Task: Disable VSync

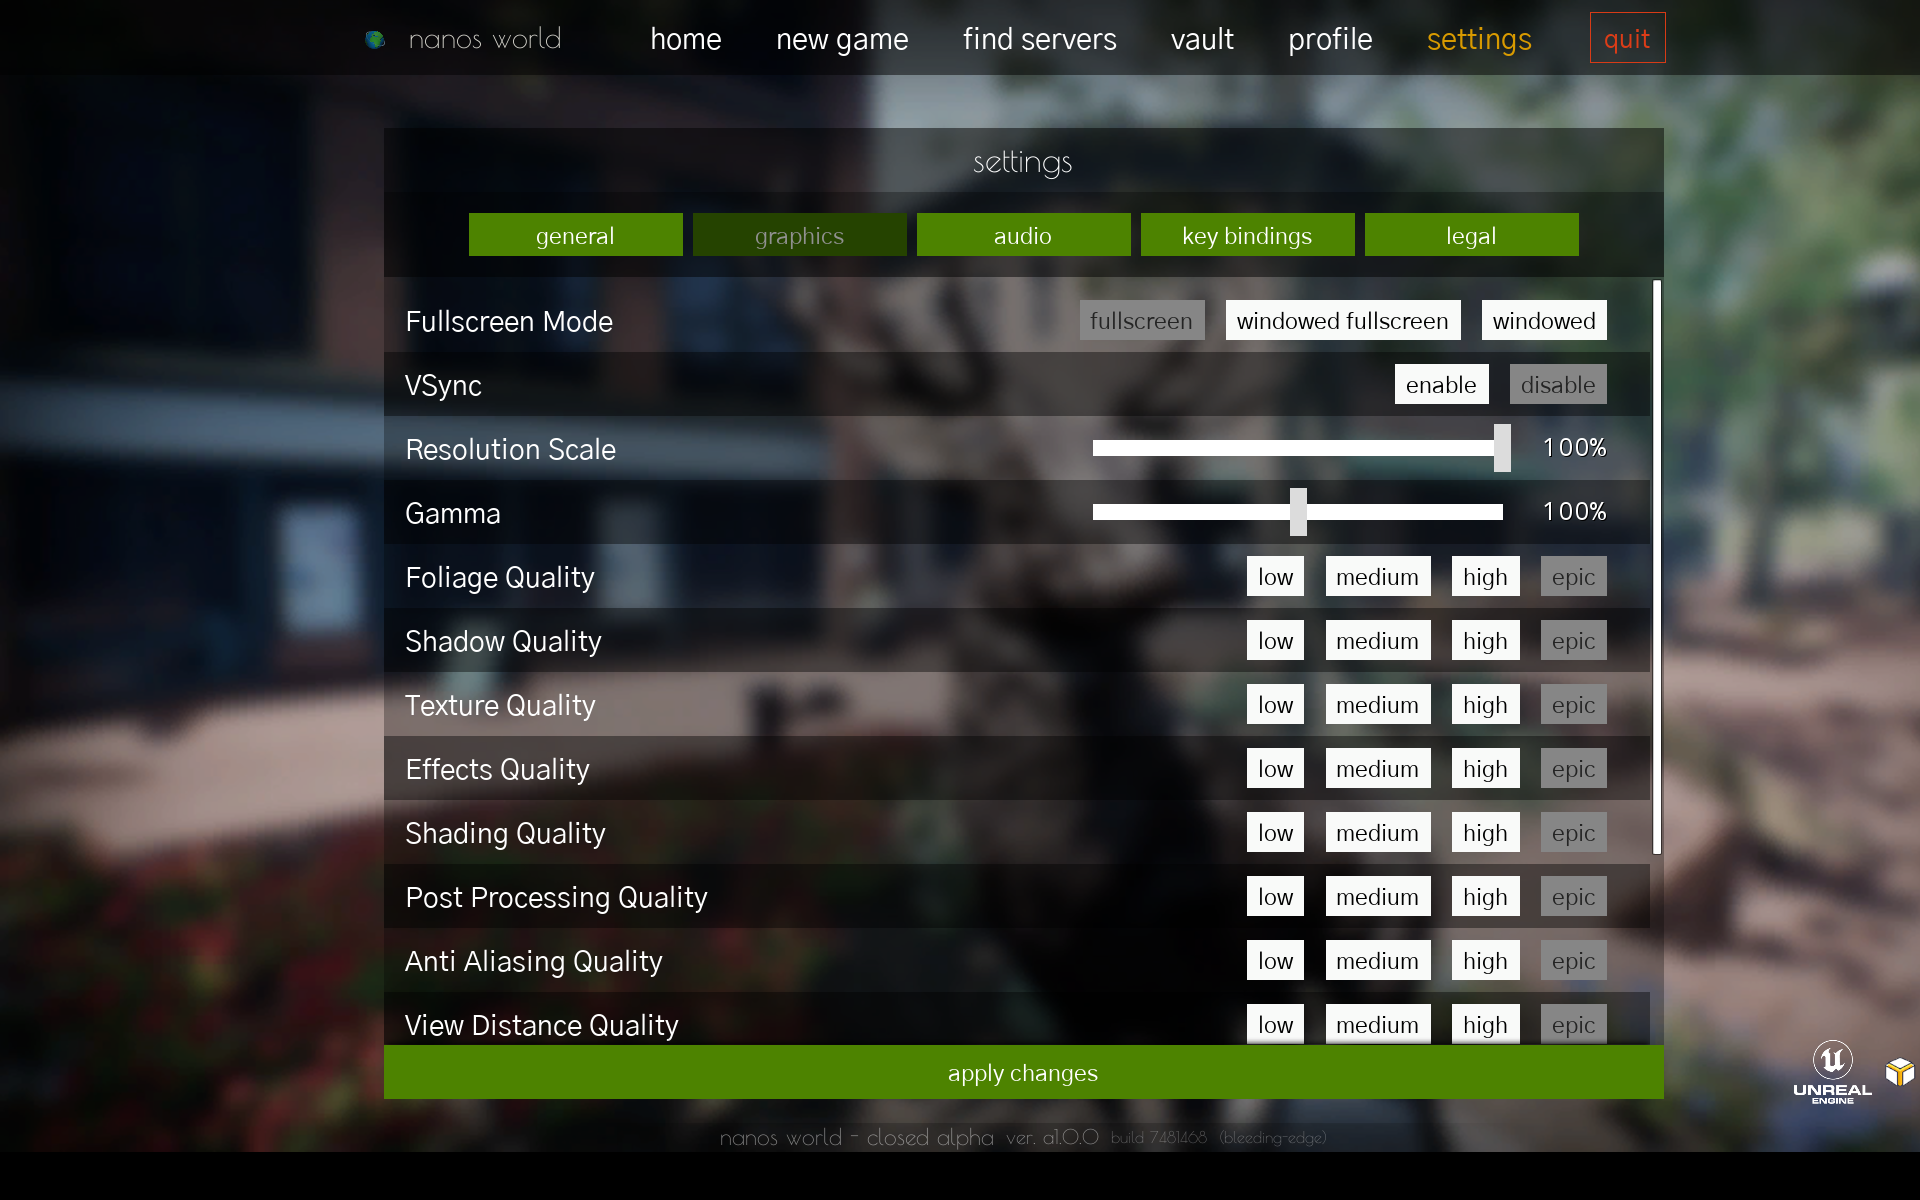Action: (x=1557, y=384)
